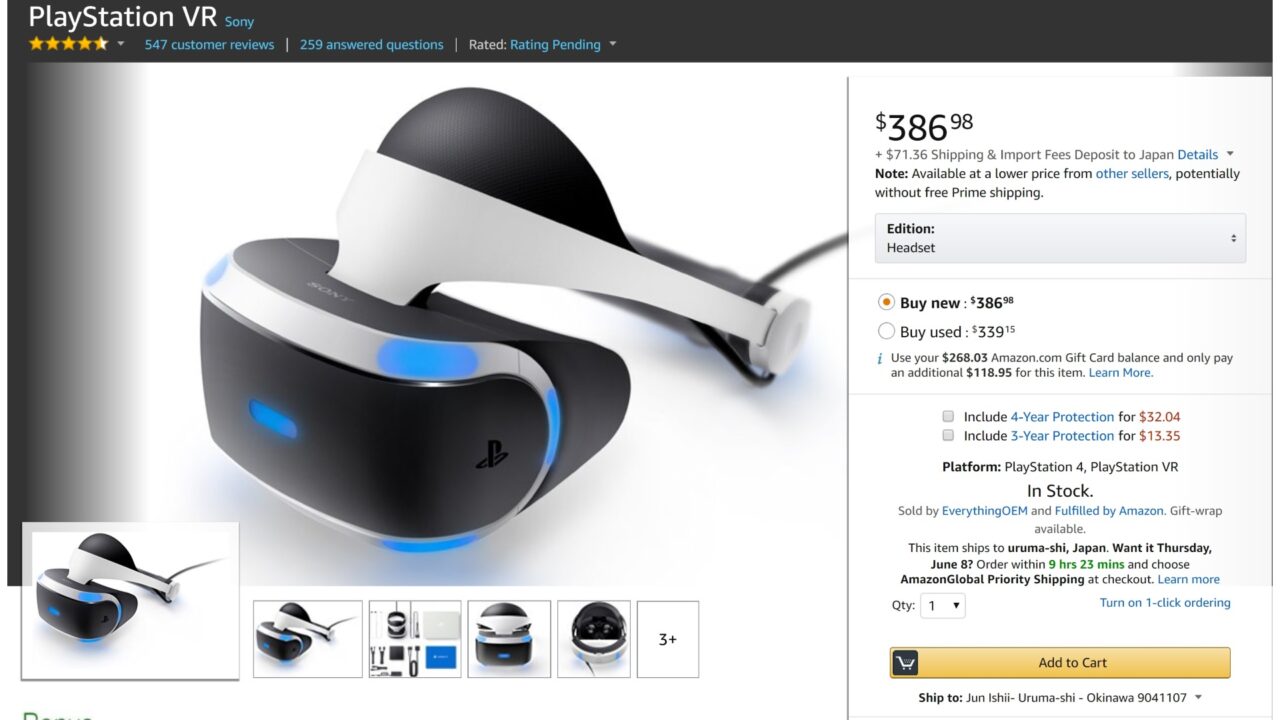This screenshot has width=1280, height=720.
Task: Expand the Ship to address selector
Action: (1060, 698)
